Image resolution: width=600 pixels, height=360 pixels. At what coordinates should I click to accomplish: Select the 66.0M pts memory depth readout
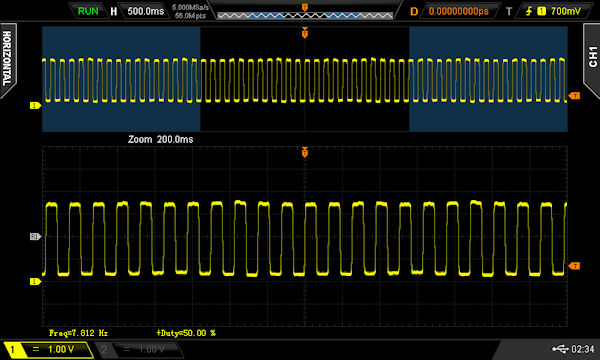click(190, 16)
